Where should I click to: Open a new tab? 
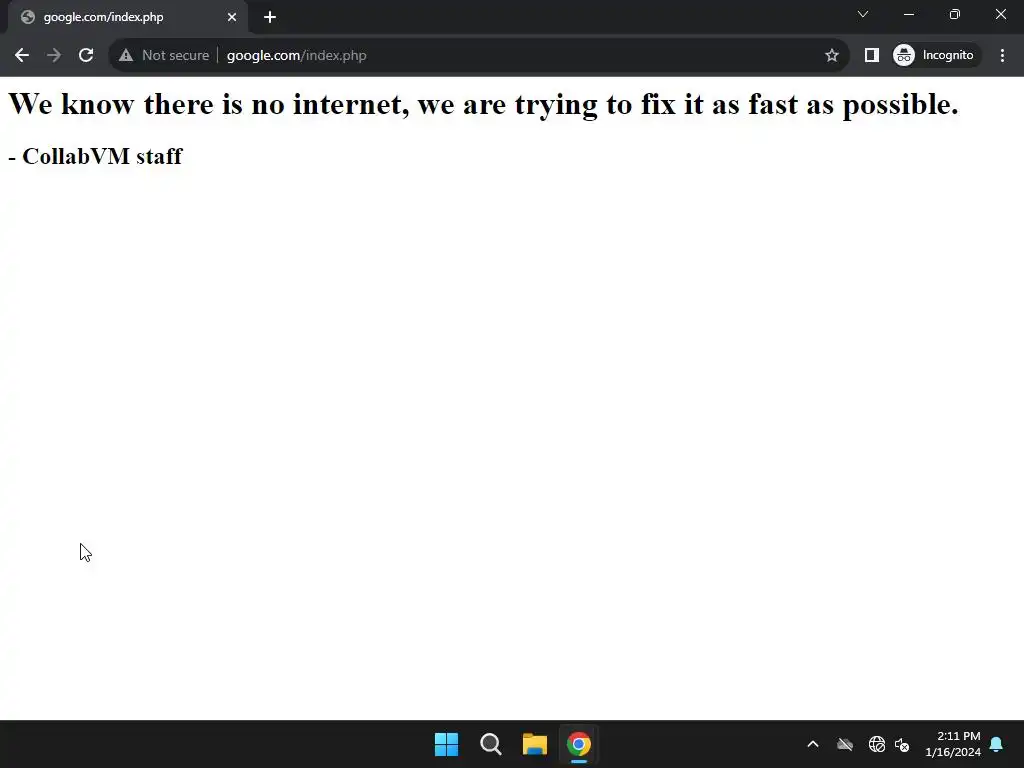click(x=270, y=17)
